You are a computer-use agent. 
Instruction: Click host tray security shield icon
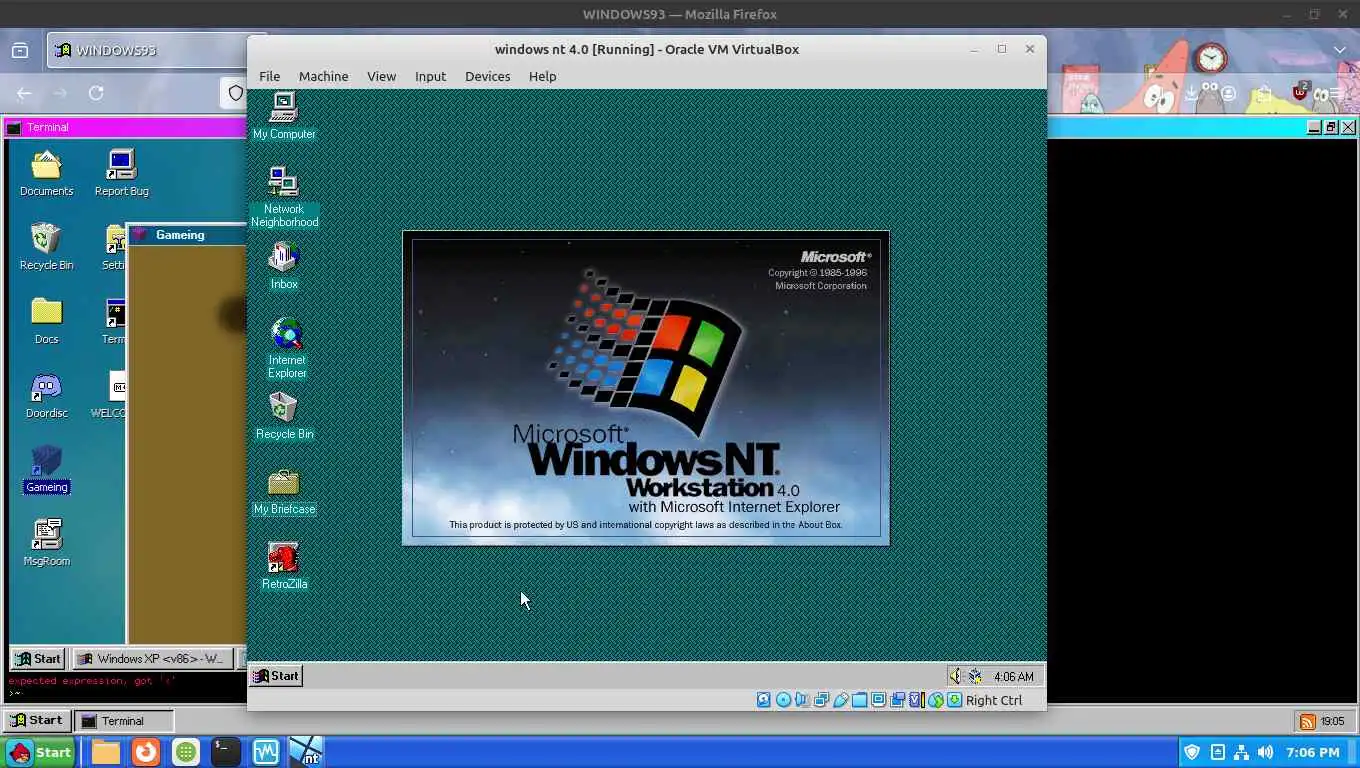[x=1192, y=752]
